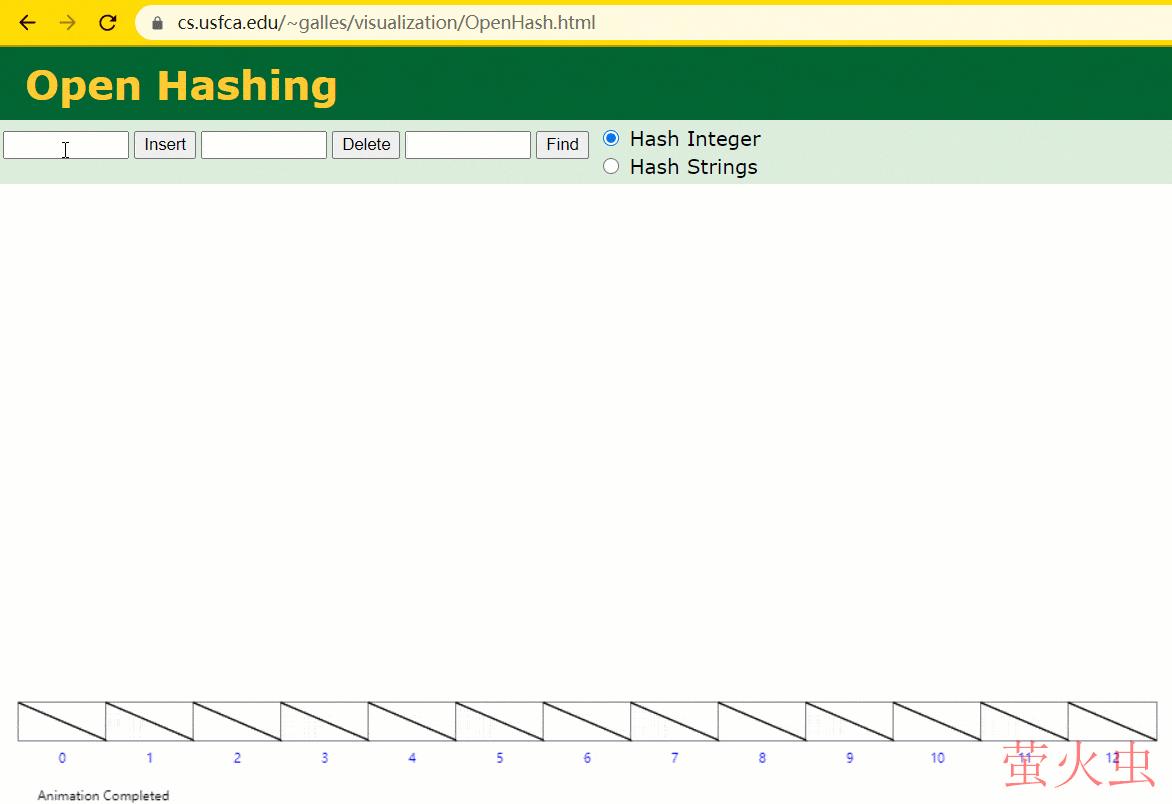Focus the find value text field
The image size is (1172, 804).
click(468, 145)
